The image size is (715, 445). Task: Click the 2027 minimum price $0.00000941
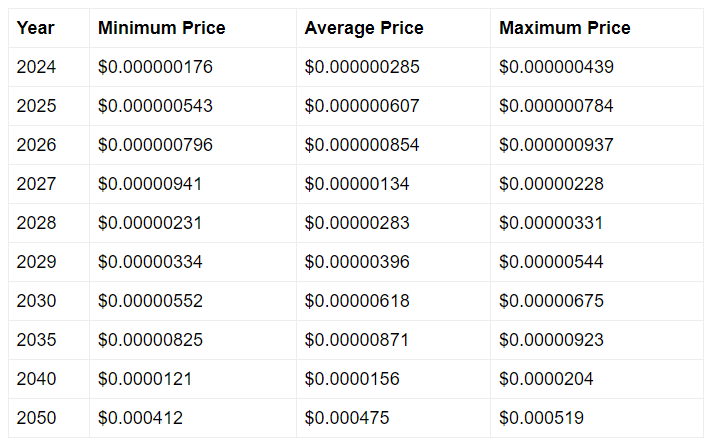click(x=150, y=184)
